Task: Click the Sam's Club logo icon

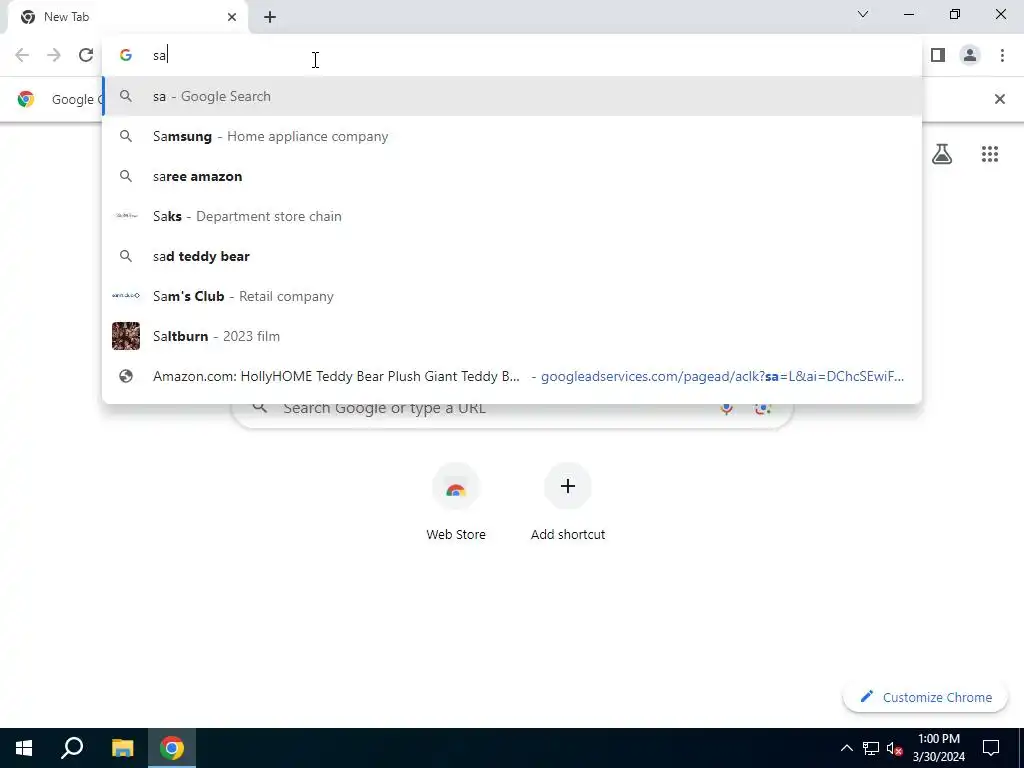Action: (x=126, y=296)
